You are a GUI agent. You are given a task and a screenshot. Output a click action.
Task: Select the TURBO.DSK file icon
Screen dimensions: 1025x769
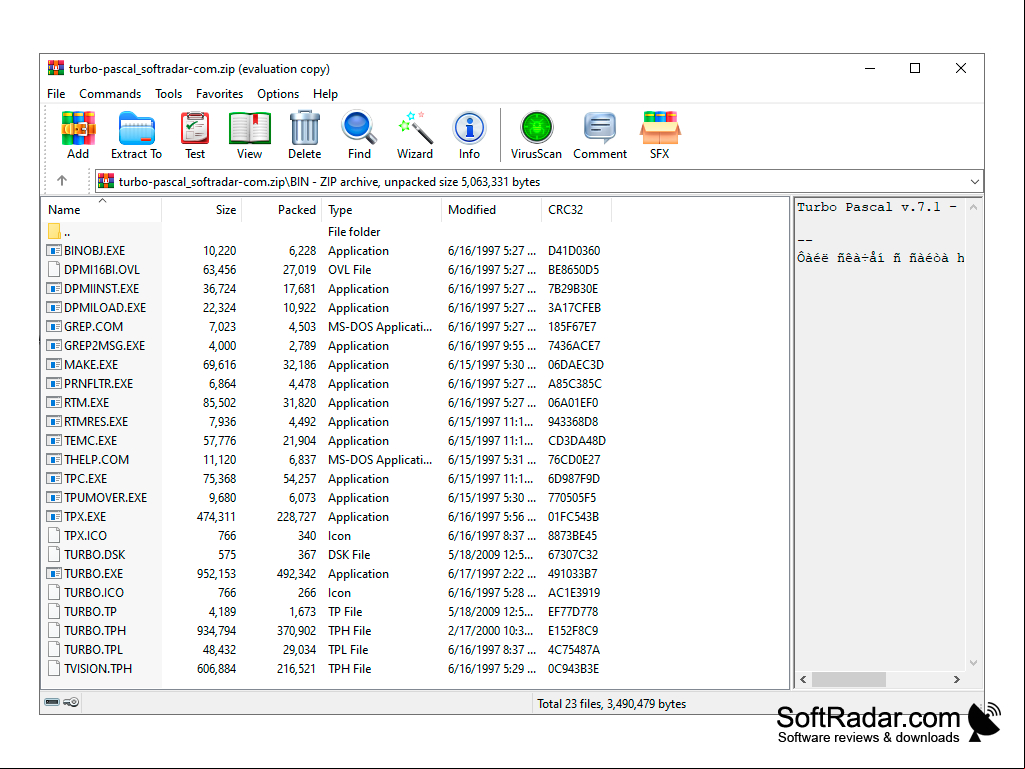pos(54,555)
